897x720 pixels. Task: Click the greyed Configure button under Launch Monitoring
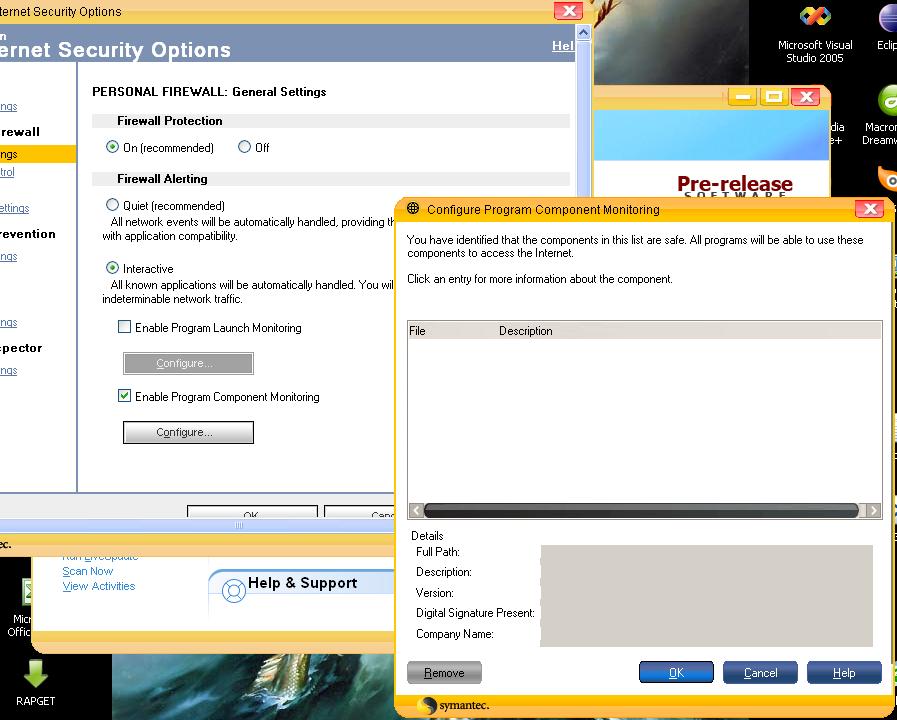[x=188, y=363]
